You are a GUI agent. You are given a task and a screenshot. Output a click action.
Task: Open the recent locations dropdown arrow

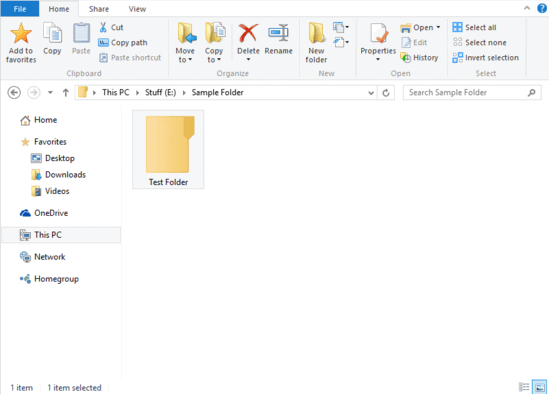coord(50,92)
